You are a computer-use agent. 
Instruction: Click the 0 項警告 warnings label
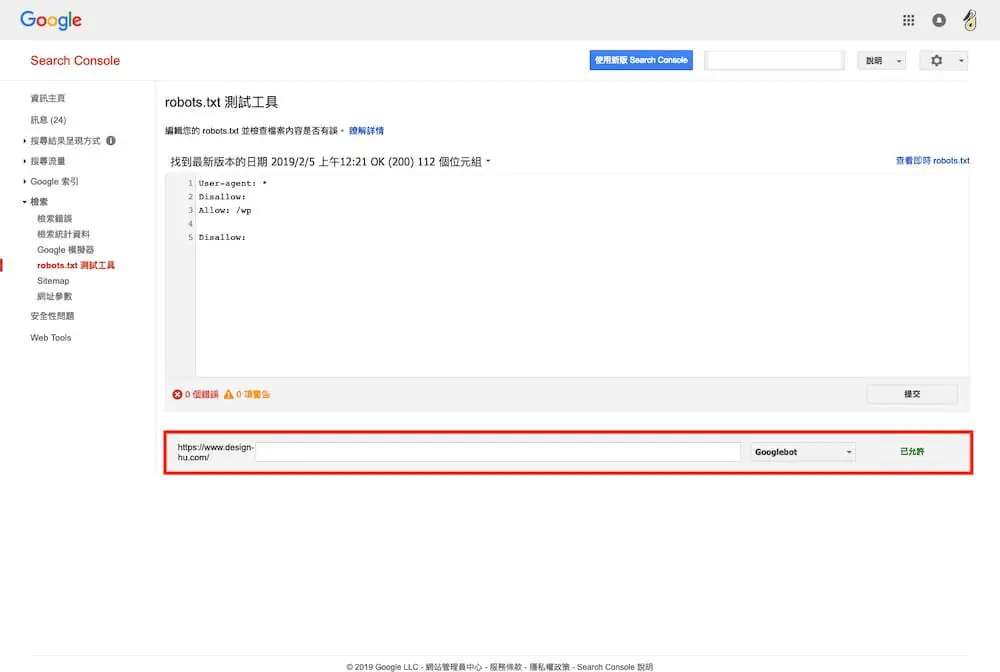coord(253,395)
